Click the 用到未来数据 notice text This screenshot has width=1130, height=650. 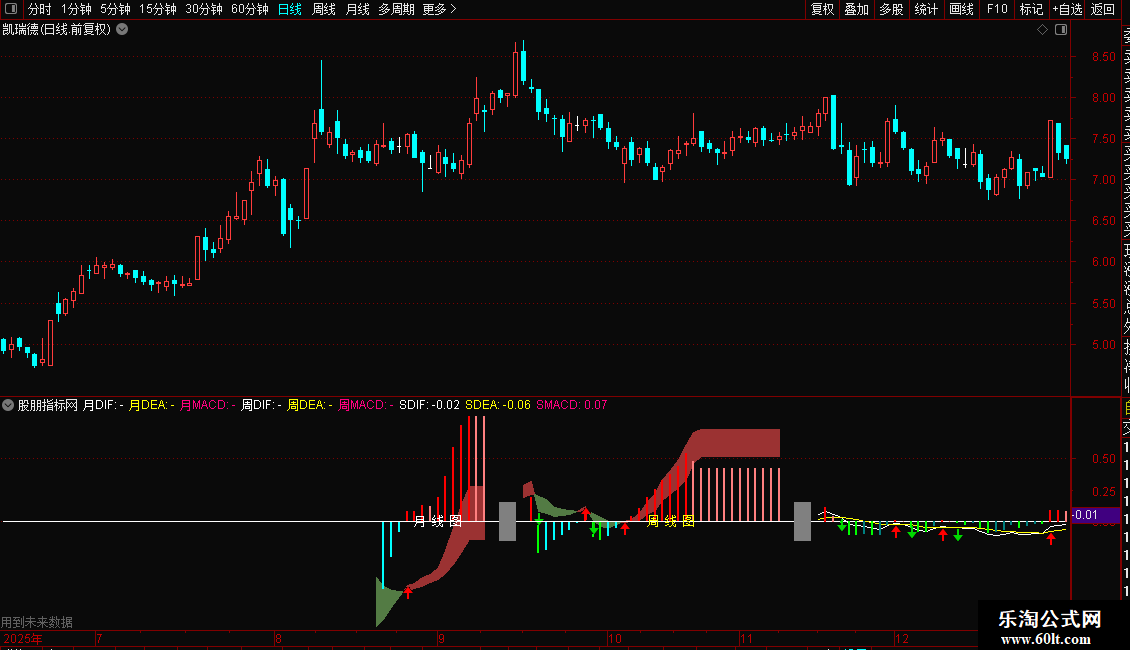coord(37,622)
